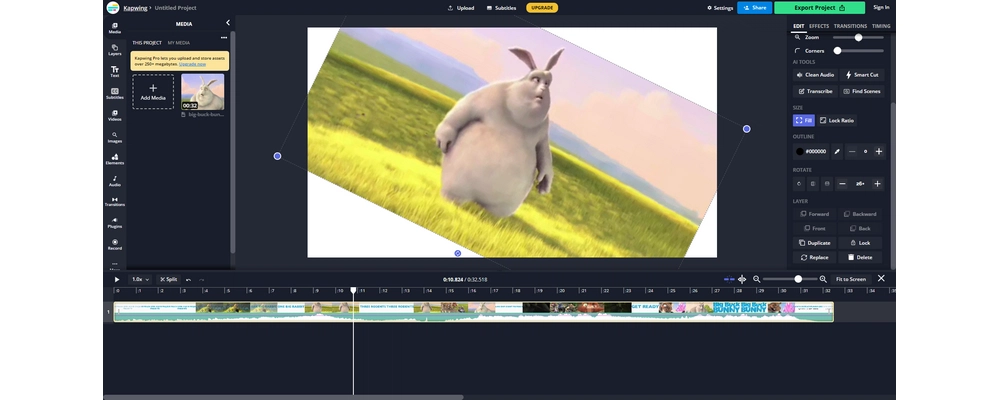Open the Elements panel
This screenshot has width=1000, height=400.
point(115,158)
